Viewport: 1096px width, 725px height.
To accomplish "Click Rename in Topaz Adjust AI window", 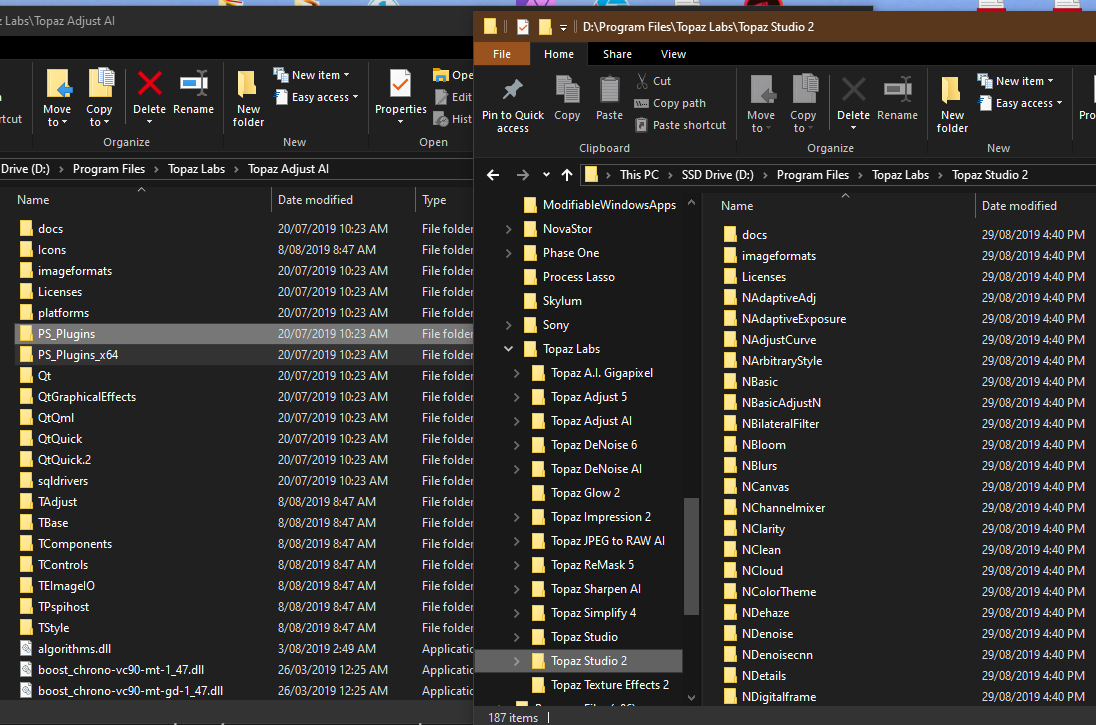I will 194,92.
